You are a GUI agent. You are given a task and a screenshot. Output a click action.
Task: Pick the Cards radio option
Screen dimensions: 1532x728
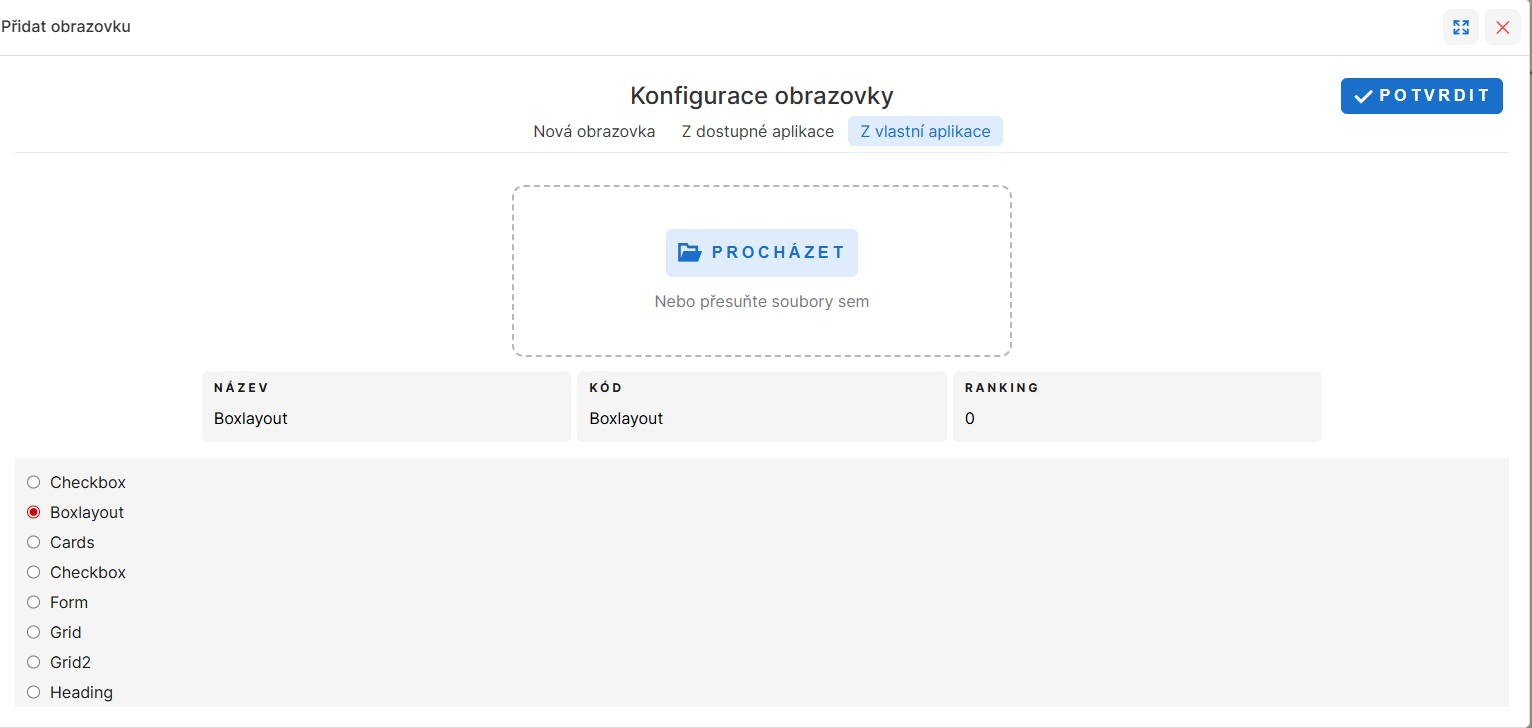click(x=34, y=542)
